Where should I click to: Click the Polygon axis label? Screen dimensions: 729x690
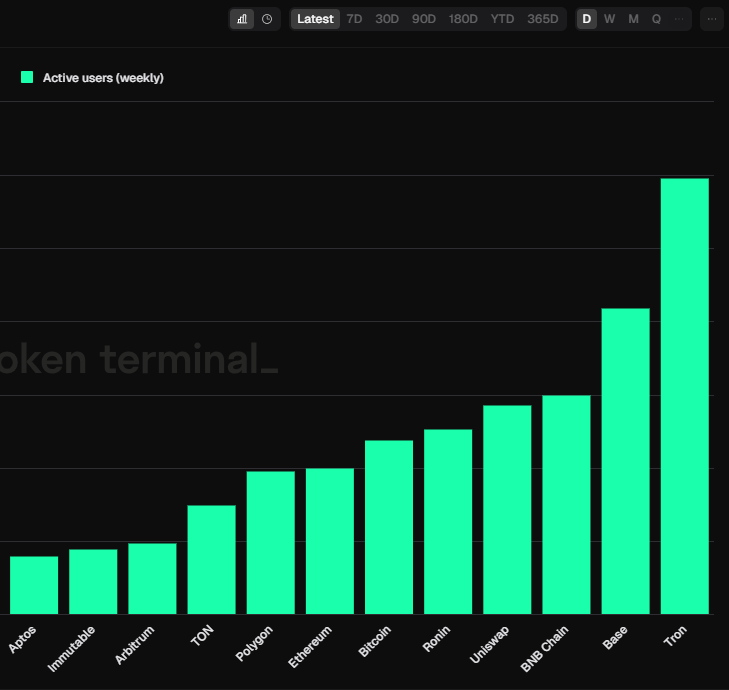[254, 643]
